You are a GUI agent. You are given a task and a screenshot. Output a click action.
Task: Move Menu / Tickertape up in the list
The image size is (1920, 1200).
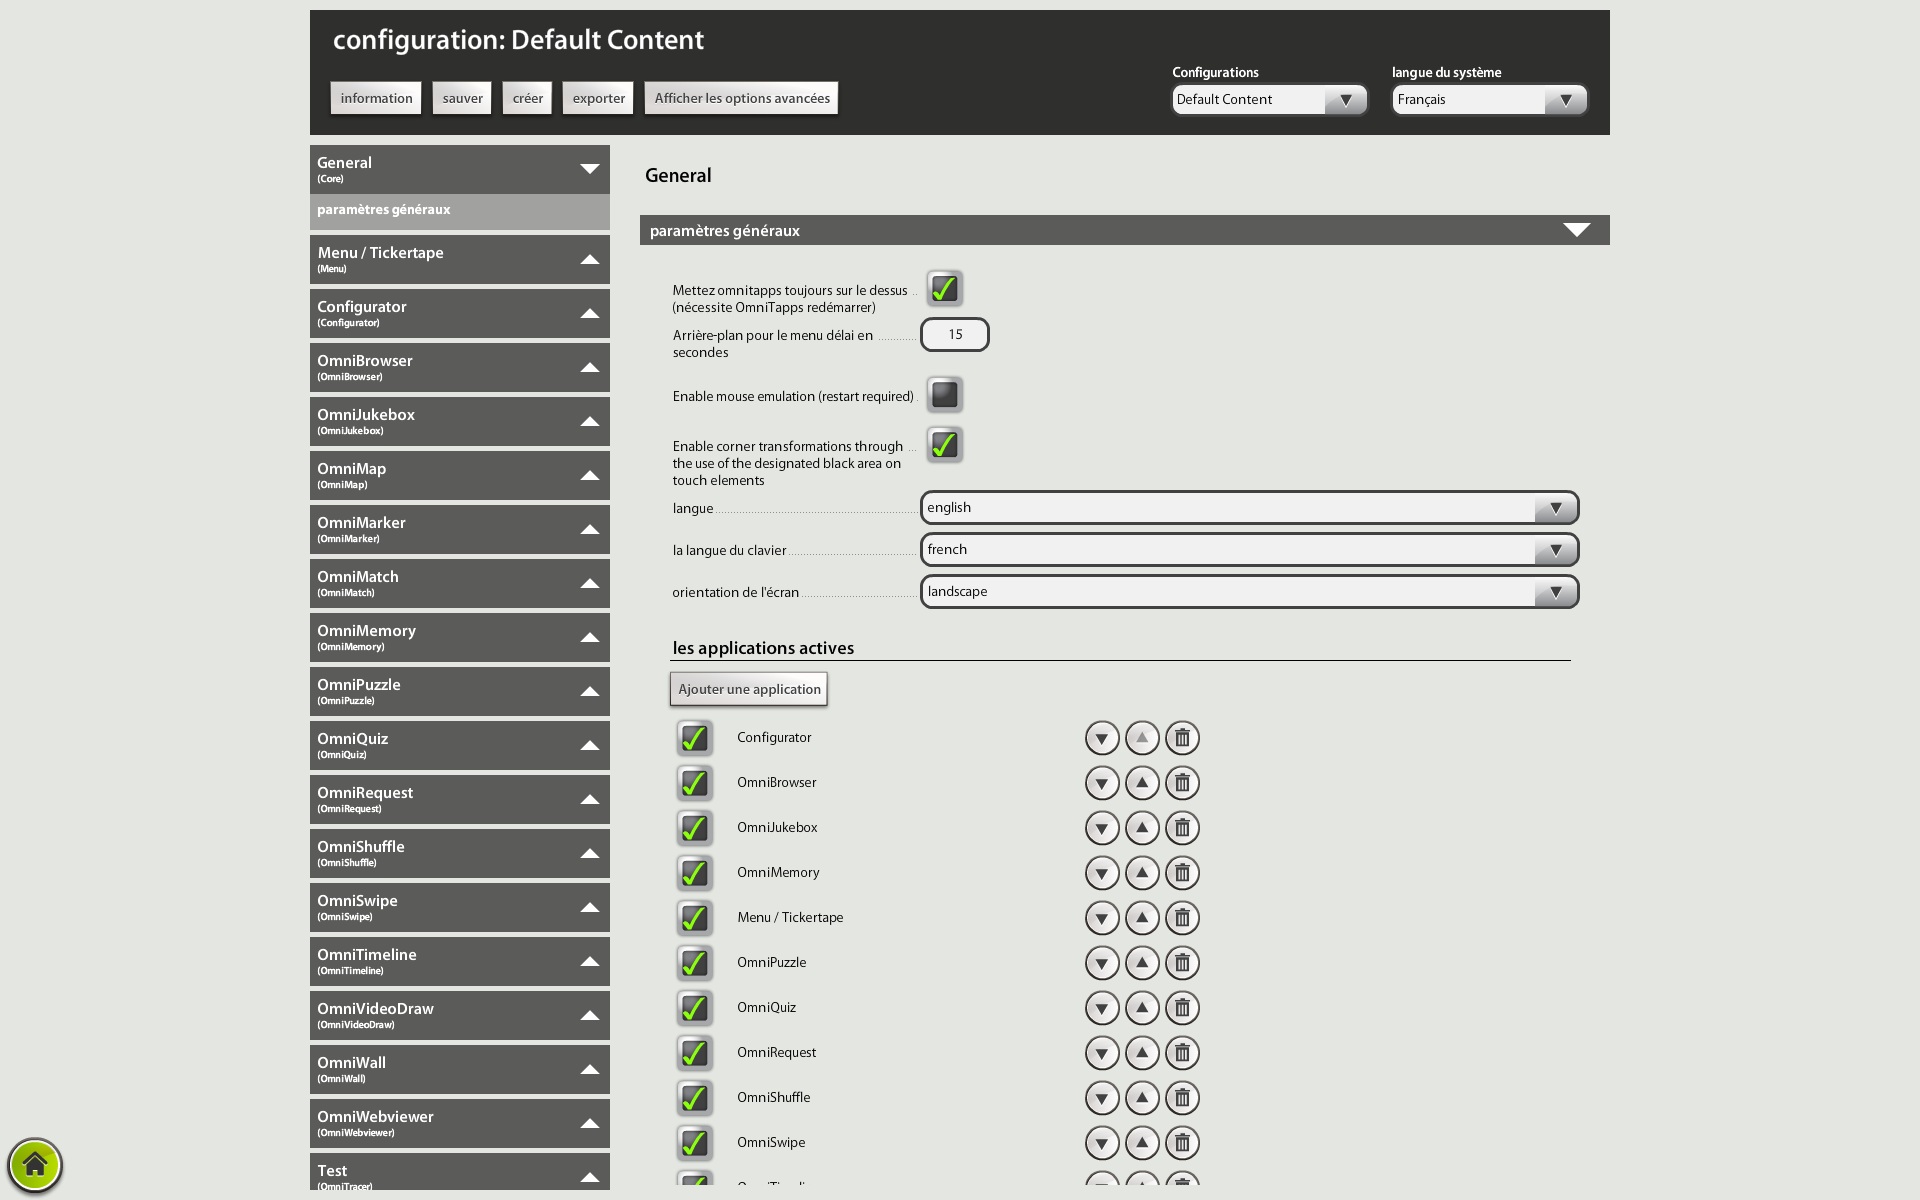[x=1142, y=918]
